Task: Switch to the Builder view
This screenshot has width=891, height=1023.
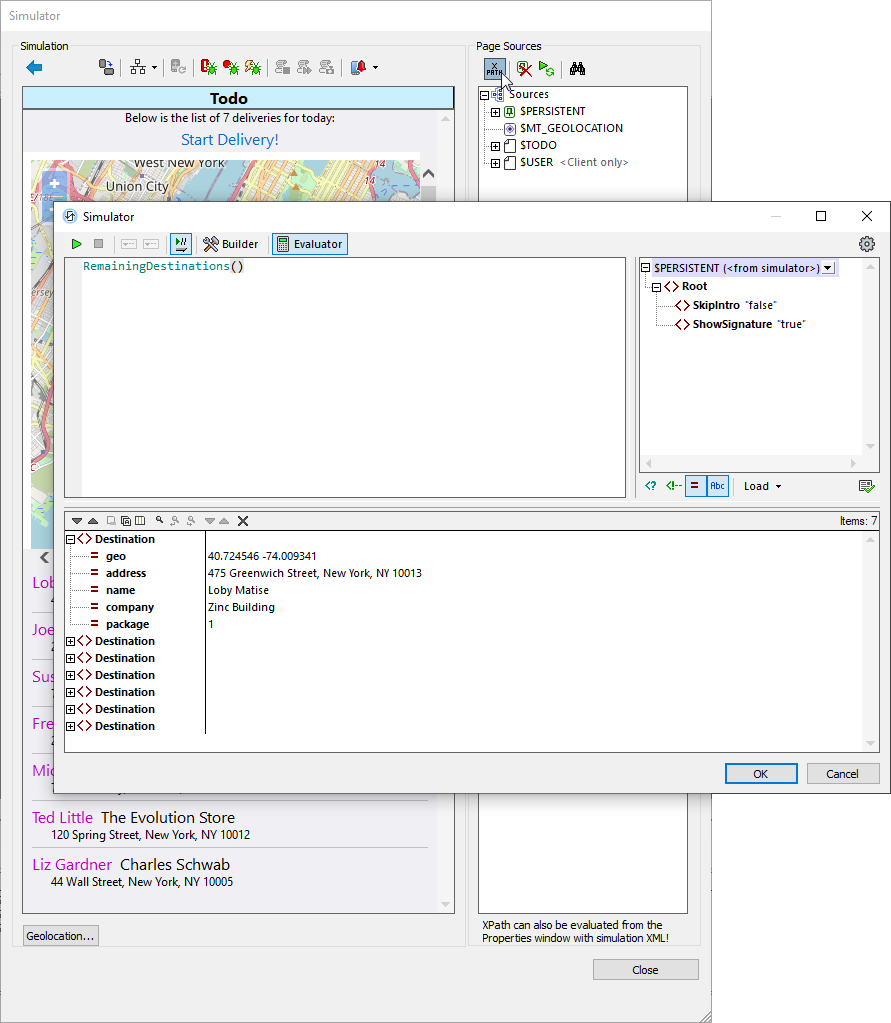Action: [231, 243]
